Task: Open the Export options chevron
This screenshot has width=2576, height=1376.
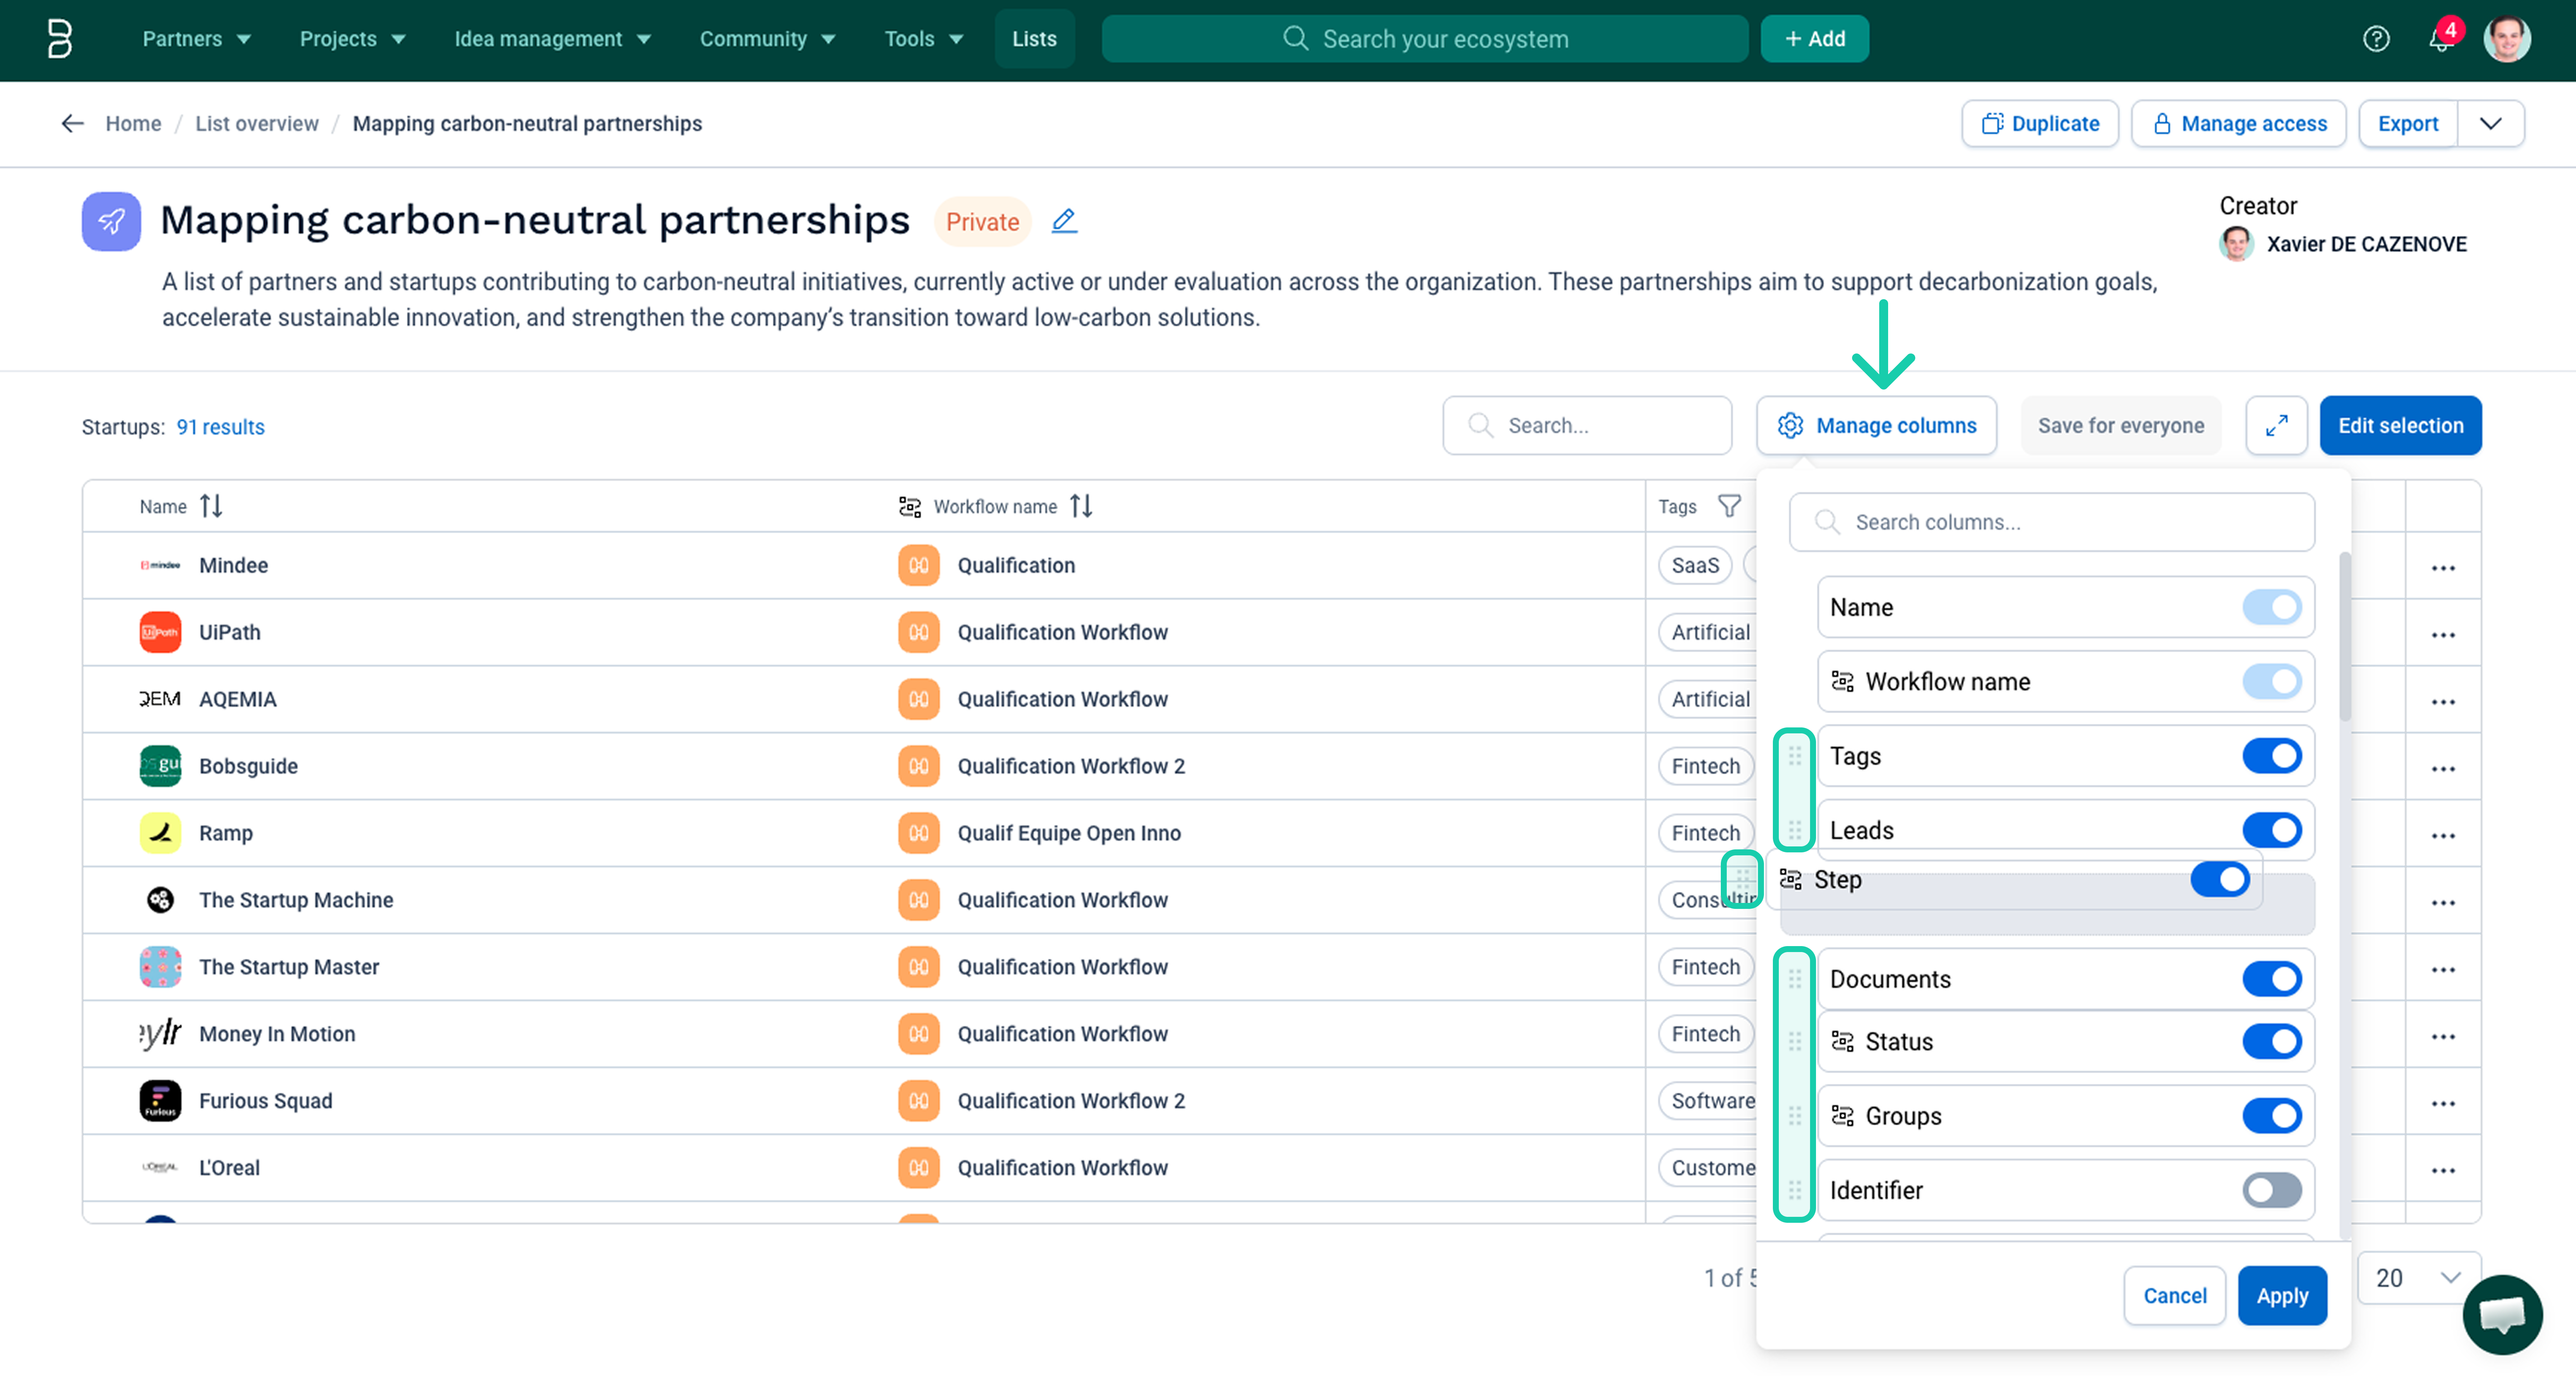Action: (2490, 123)
